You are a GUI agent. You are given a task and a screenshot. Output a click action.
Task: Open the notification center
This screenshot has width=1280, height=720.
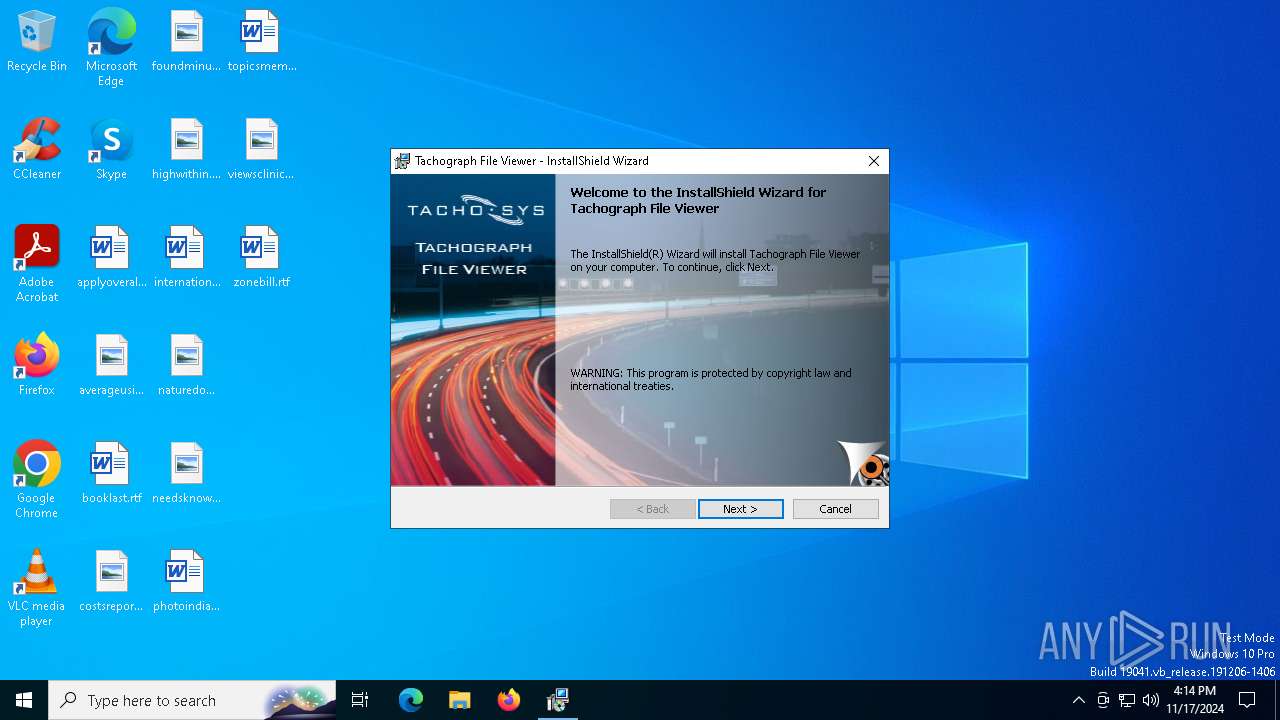click(1247, 700)
